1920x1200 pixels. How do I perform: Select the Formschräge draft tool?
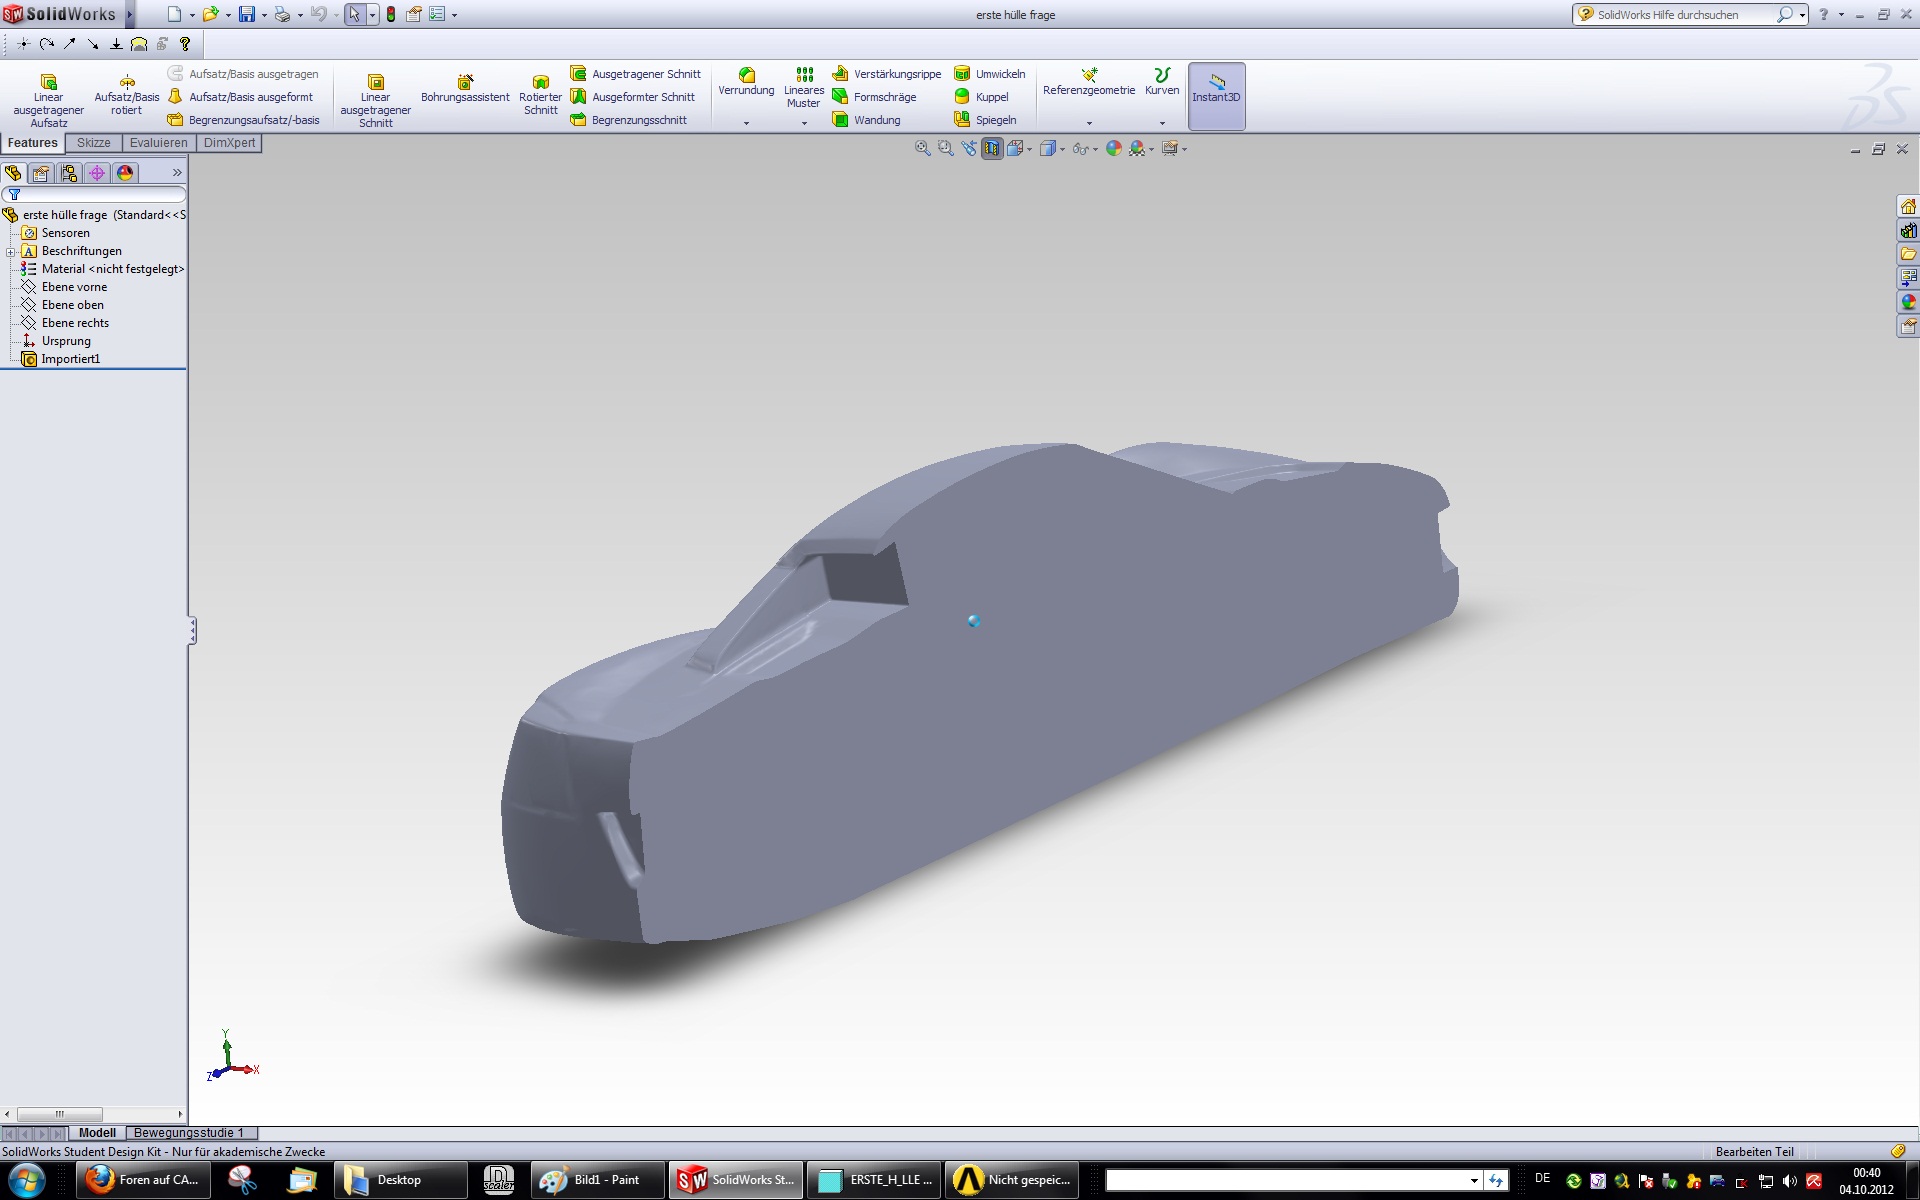(875, 97)
